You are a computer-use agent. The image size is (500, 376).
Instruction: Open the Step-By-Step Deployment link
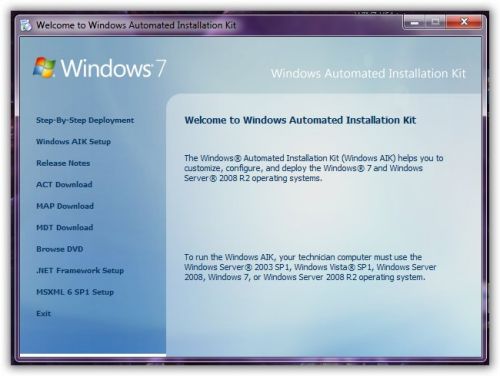click(85, 120)
